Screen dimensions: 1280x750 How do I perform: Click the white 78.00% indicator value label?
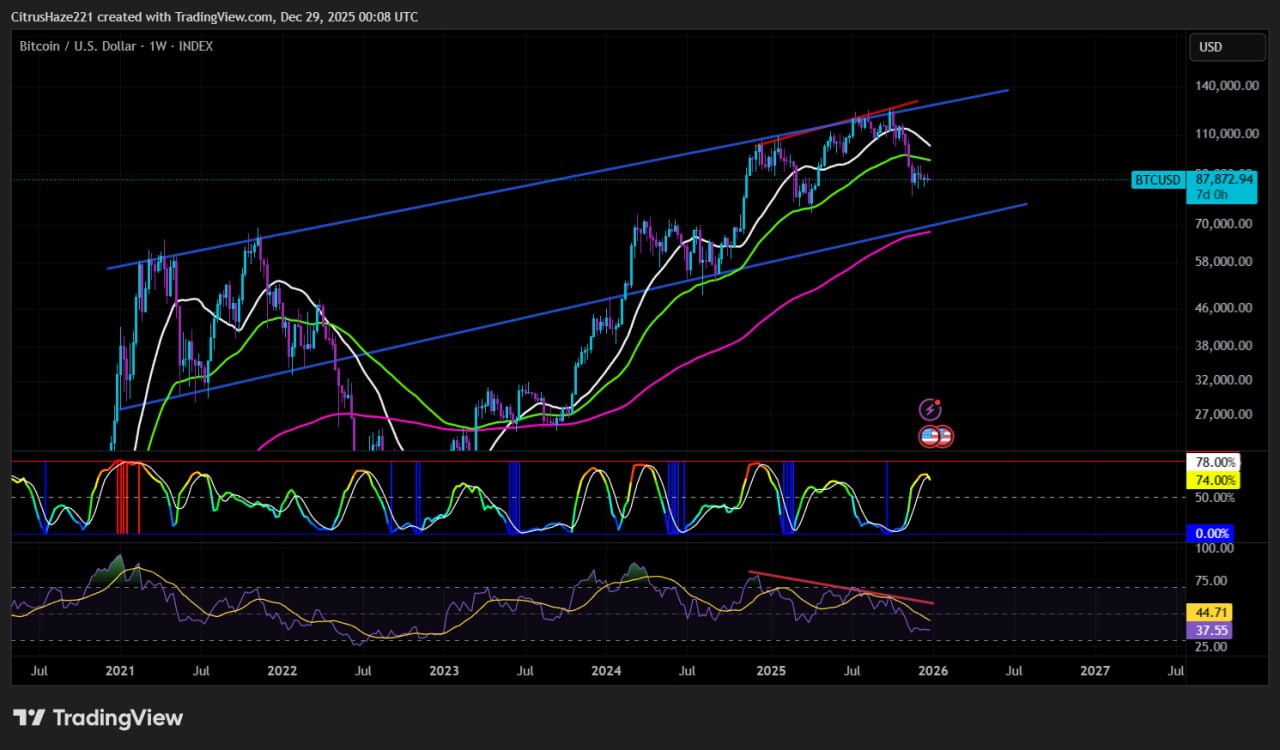(x=1212, y=462)
